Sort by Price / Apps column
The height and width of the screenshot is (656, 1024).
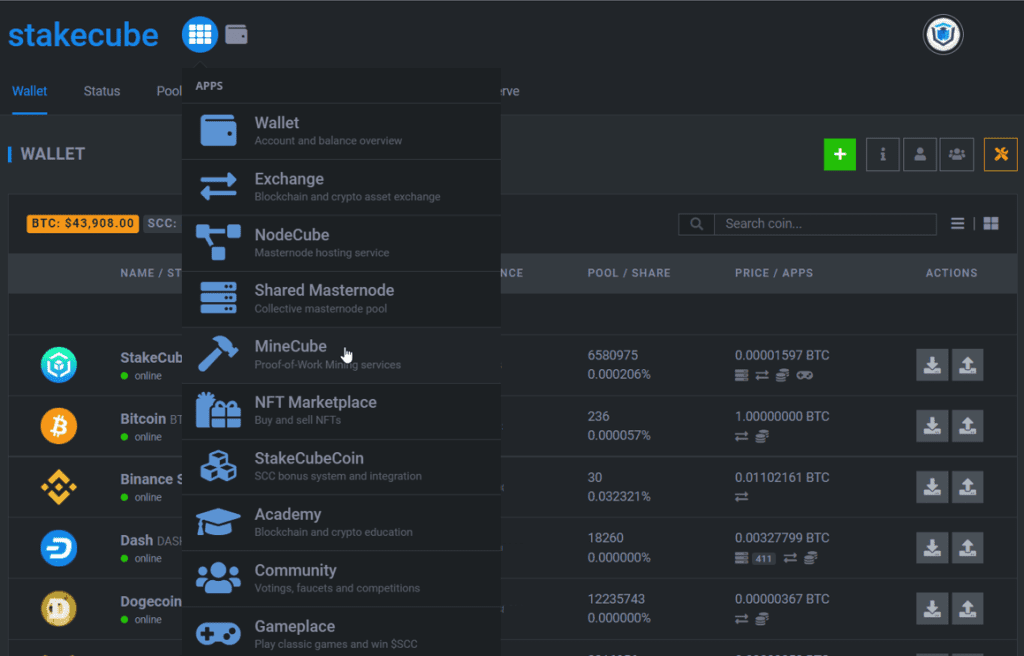(774, 273)
